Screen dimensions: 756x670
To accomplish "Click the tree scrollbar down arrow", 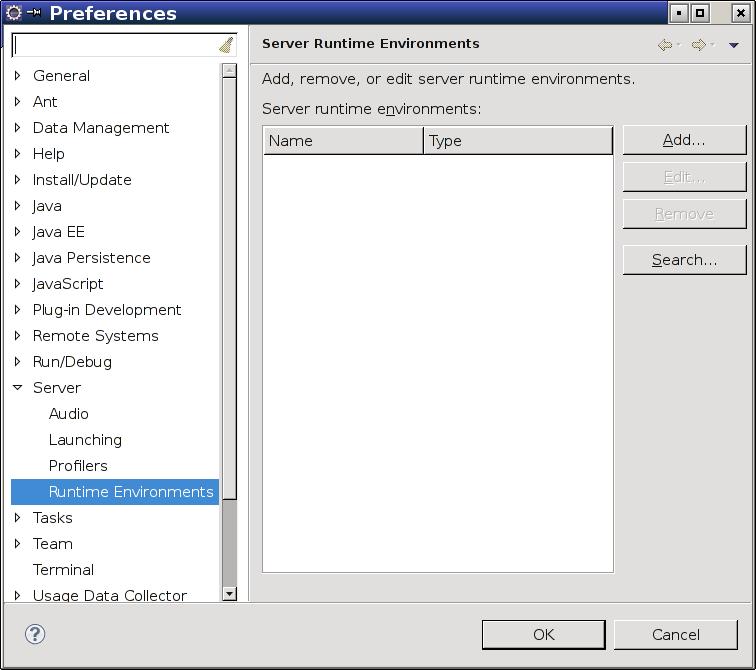I will [230, 594].
